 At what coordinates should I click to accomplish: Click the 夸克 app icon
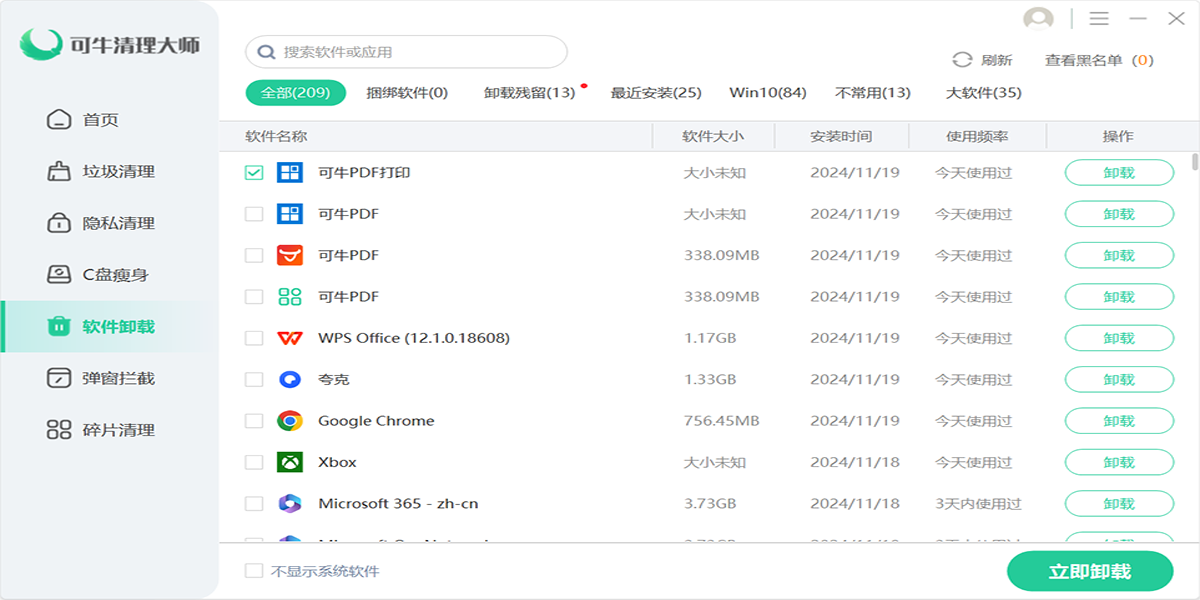click(x=290, y=379)
